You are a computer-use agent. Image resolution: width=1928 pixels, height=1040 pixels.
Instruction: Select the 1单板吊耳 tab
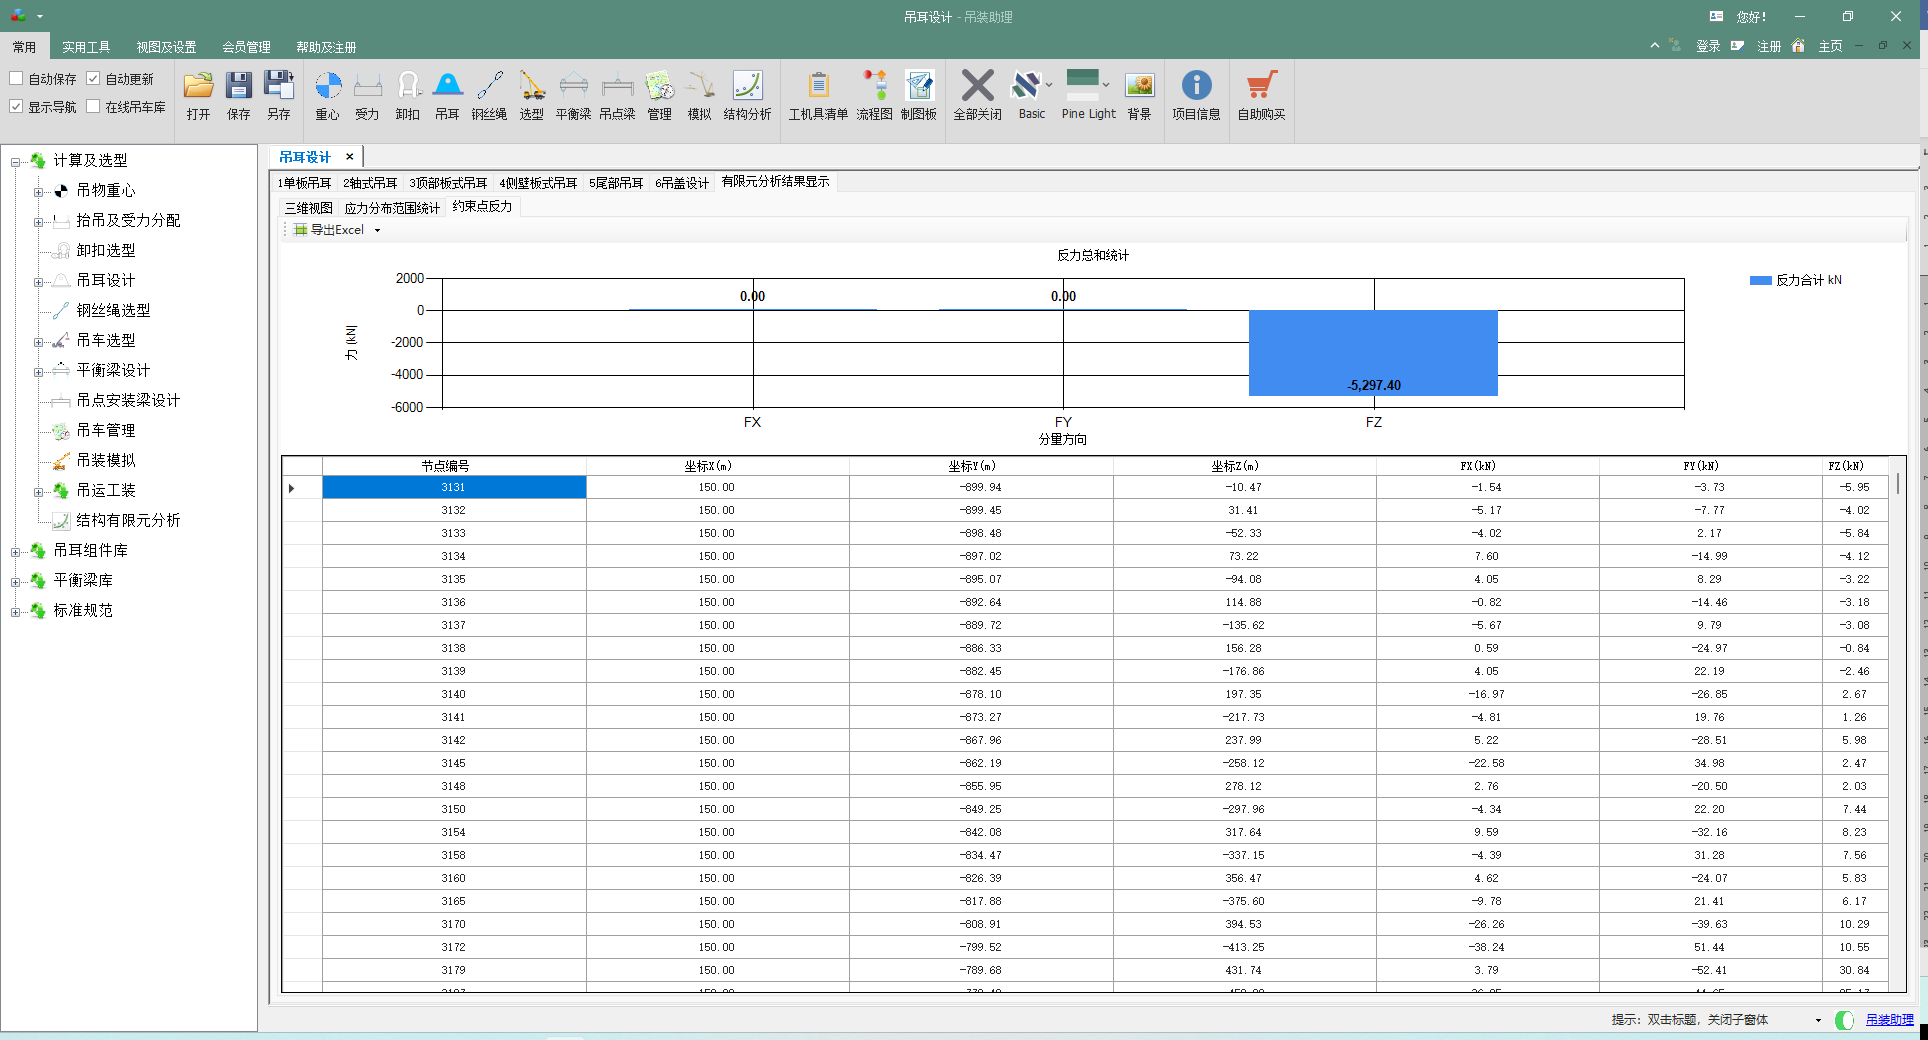[x=305, y=183]
